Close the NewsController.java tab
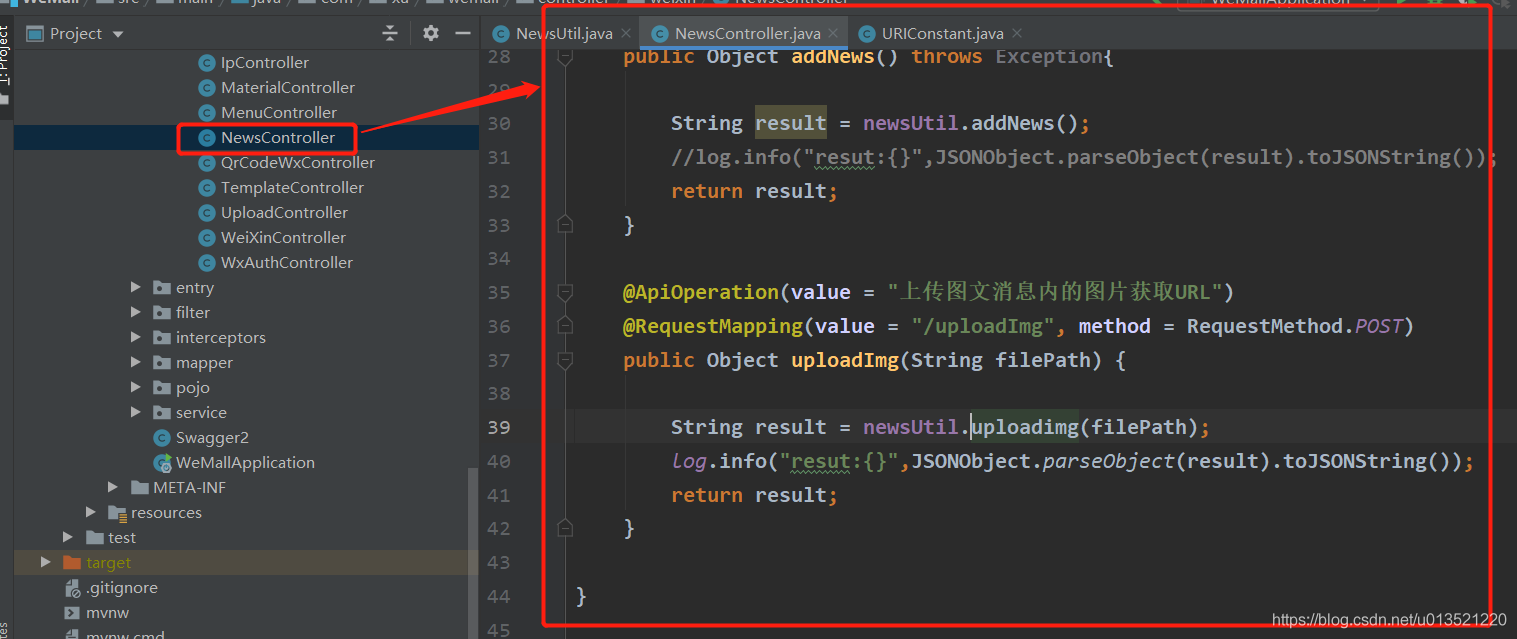The height and width of the screenshot is (639, 1517). click(x=833, y=34)
